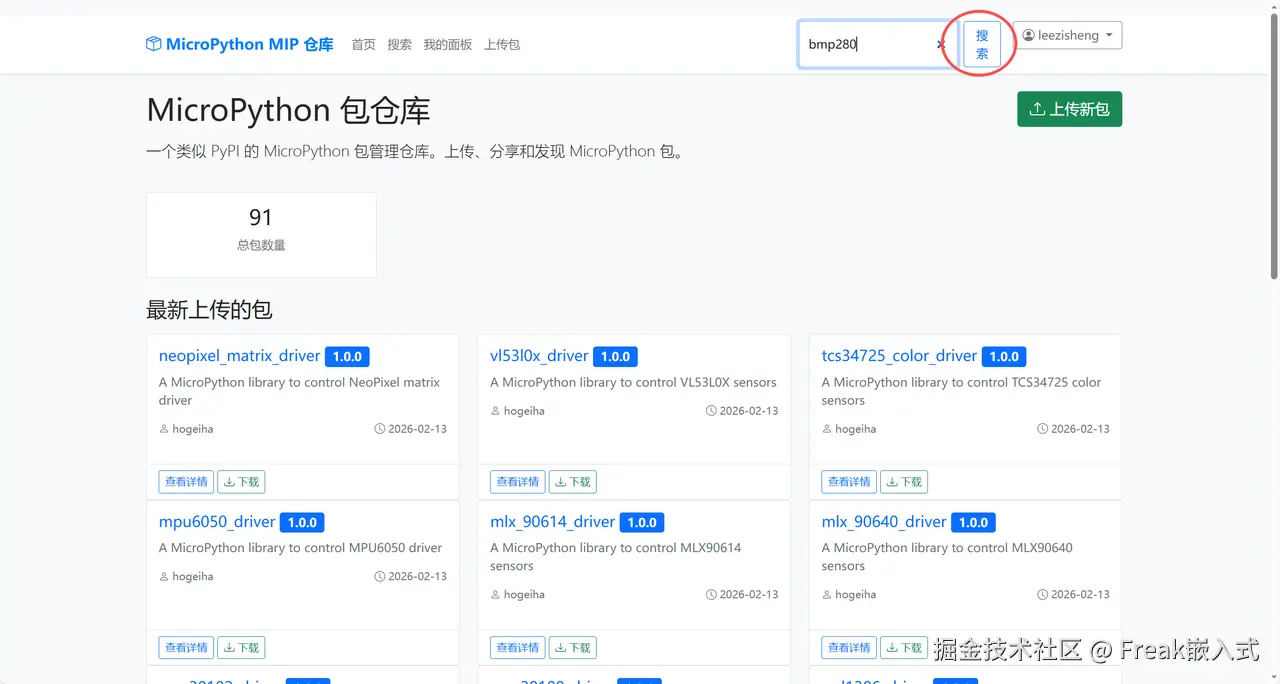Viewport: 1280px width, 684px height.
Task: Click author name hogeiha in mpu6050_driver card
Action: coord(193,577)
